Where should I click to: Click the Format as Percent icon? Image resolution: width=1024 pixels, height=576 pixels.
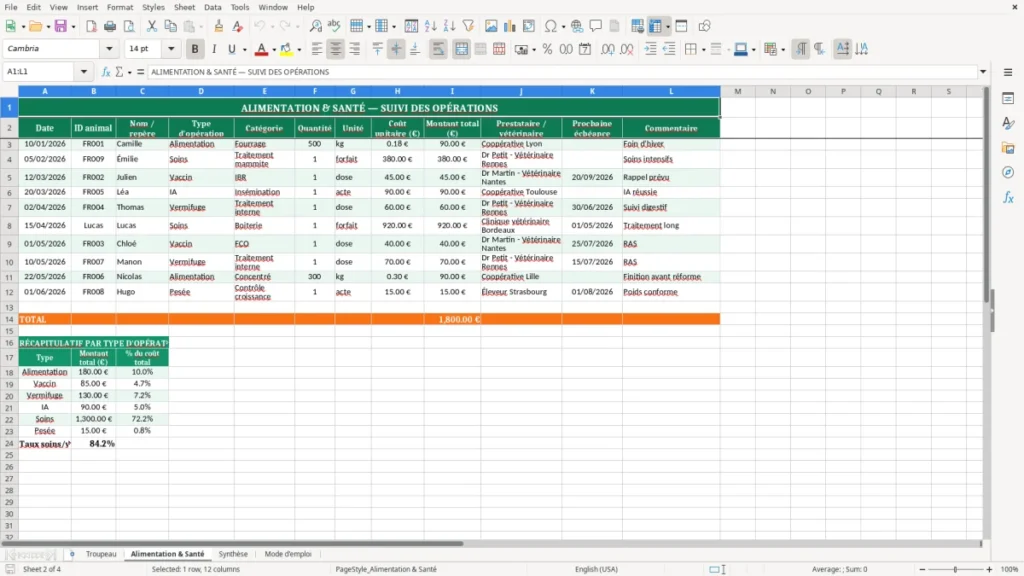click(x=547, y=49)
